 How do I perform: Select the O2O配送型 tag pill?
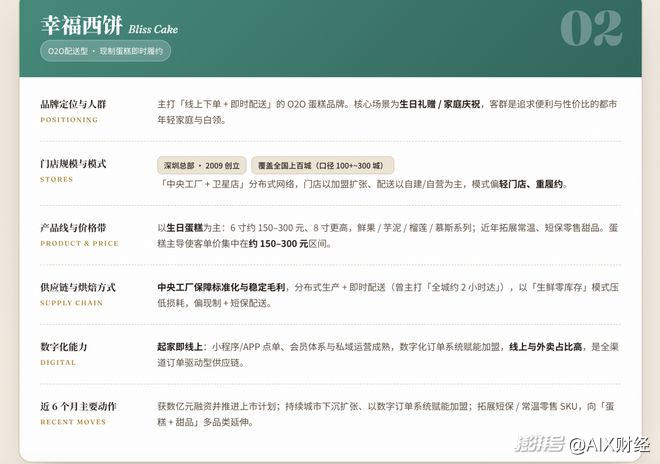[105, 51]
